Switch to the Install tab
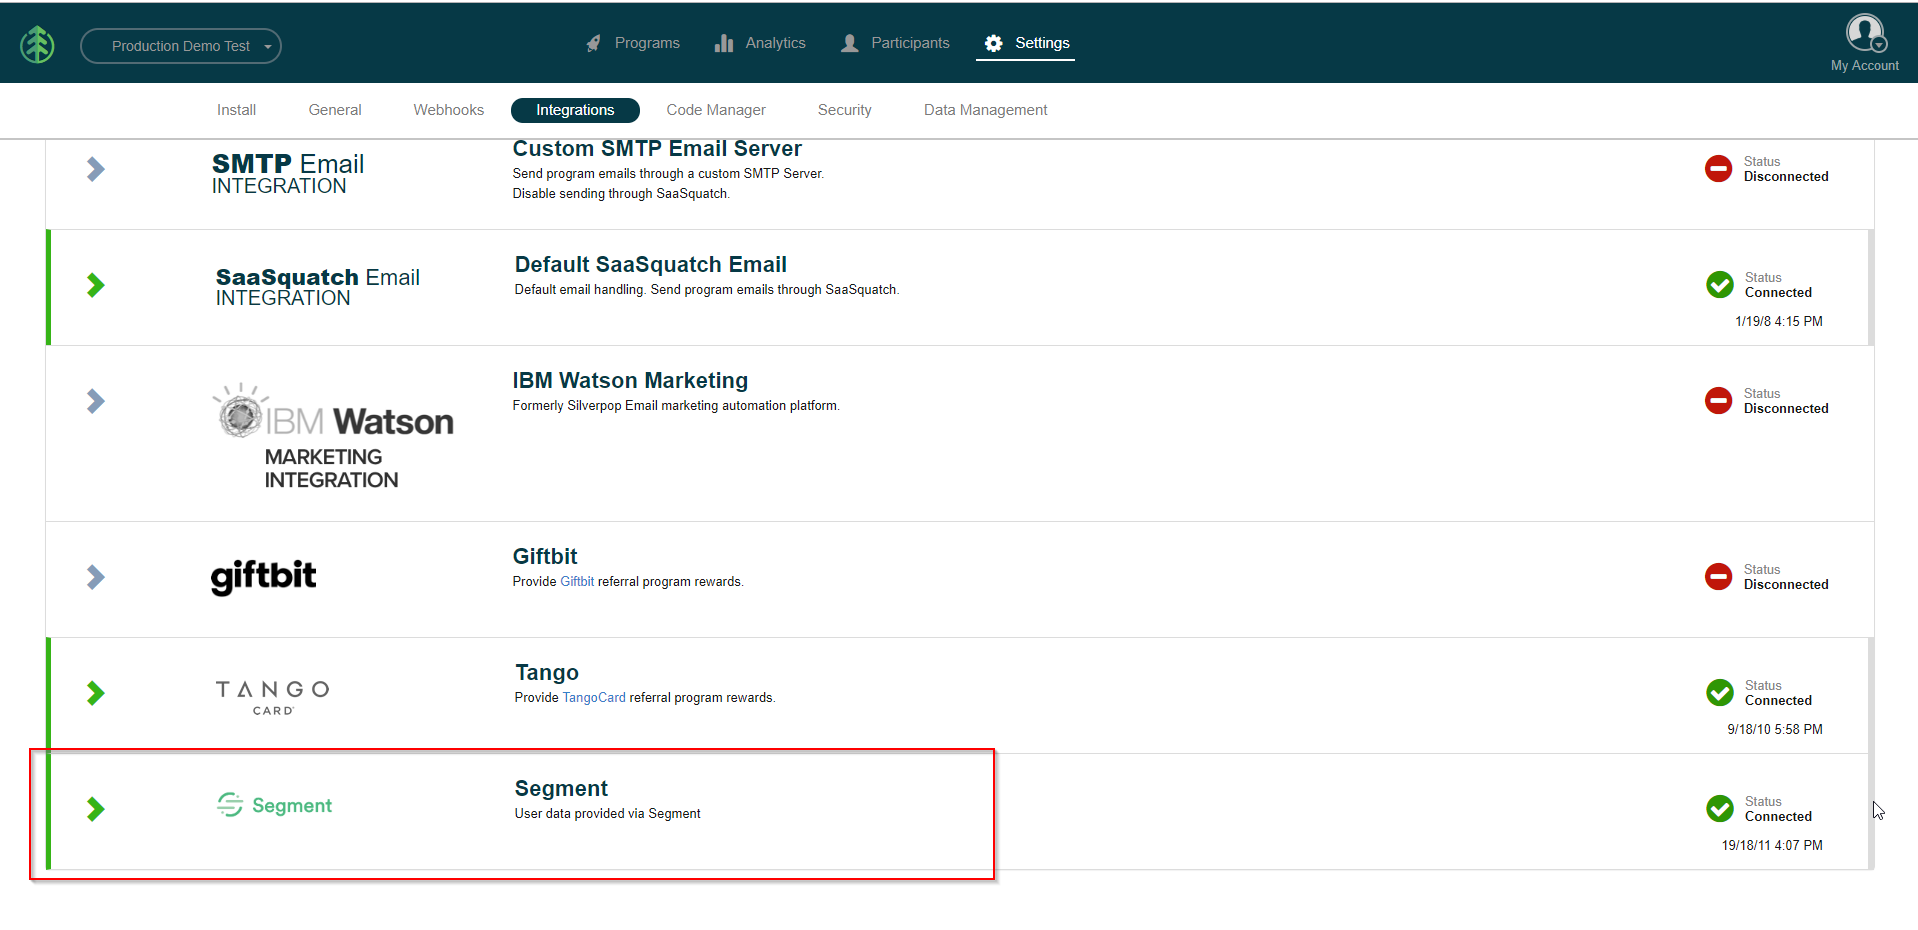 click(236, 110)
